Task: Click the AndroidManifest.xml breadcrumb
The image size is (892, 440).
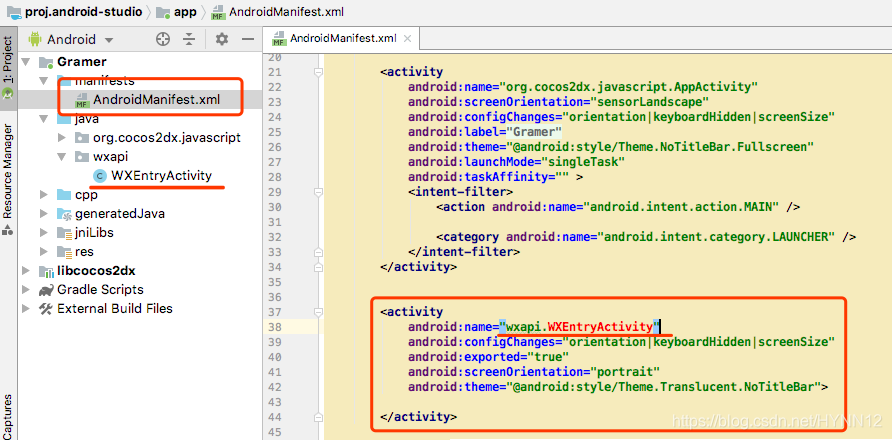Action: click(x=278, y=11)
